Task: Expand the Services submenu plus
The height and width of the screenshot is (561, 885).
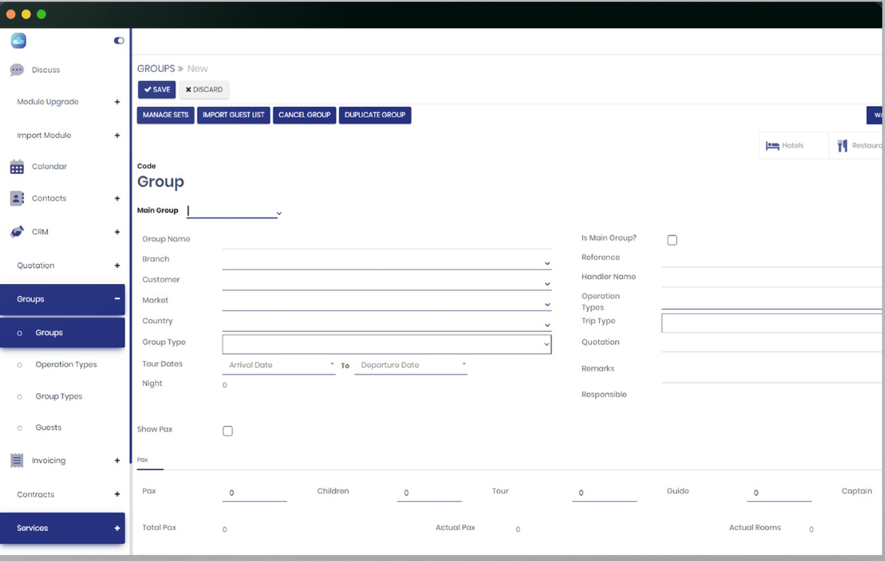Action: tap(117, 528)
